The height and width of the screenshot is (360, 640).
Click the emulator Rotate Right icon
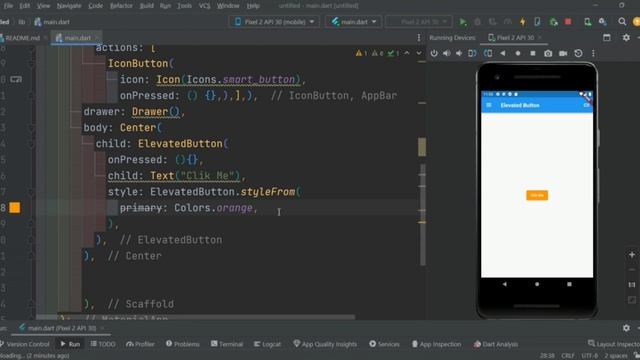click(488, 53)
